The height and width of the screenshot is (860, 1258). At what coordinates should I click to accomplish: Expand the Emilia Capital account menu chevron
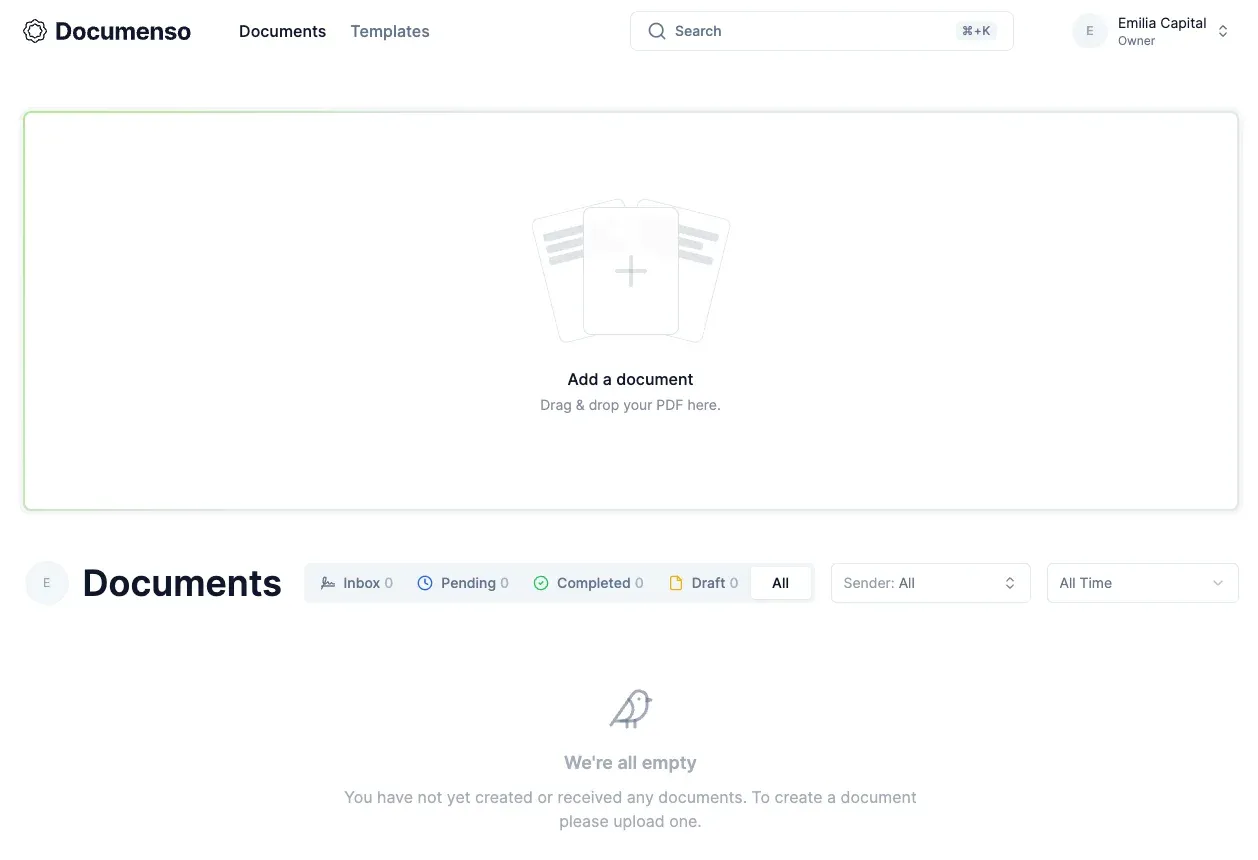coord(1223,31)
